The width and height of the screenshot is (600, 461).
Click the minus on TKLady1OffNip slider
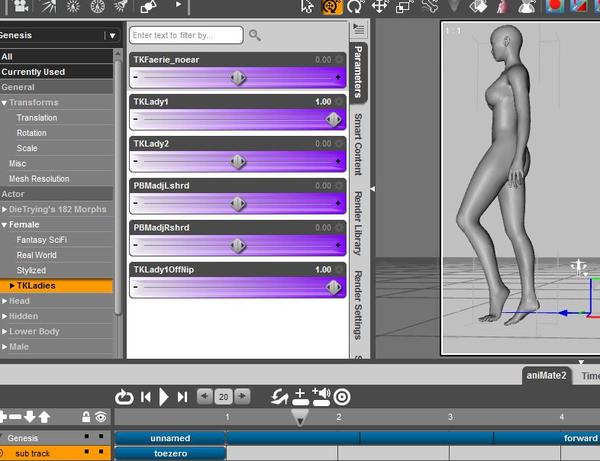coord(135,287)
